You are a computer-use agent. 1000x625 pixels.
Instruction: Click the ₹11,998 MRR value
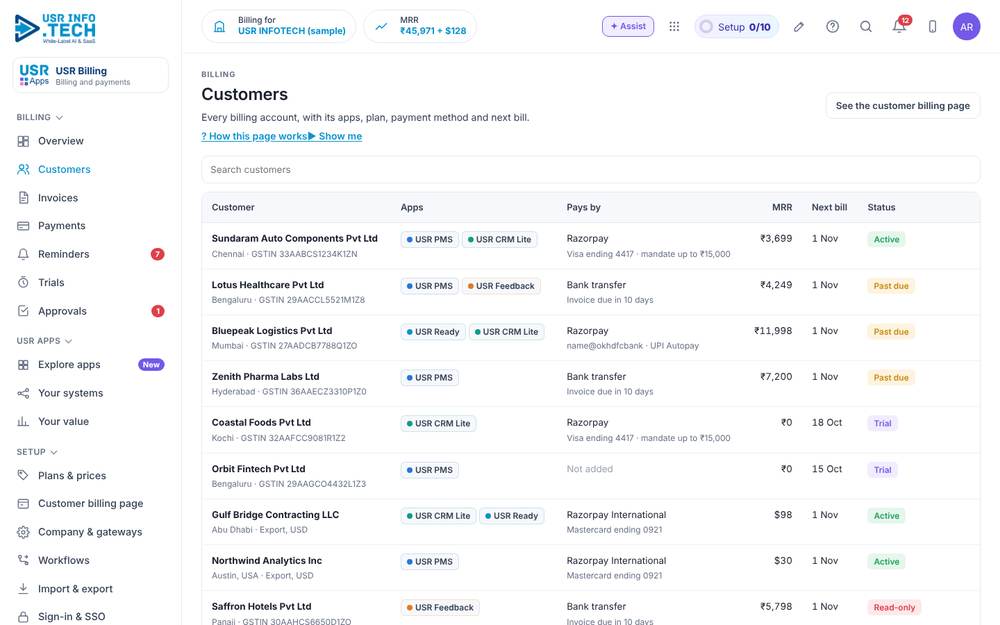(773, 330)
